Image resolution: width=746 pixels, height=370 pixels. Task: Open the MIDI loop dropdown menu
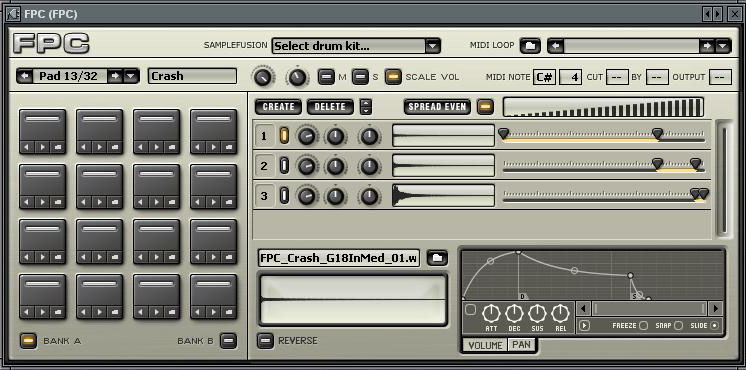723,46
